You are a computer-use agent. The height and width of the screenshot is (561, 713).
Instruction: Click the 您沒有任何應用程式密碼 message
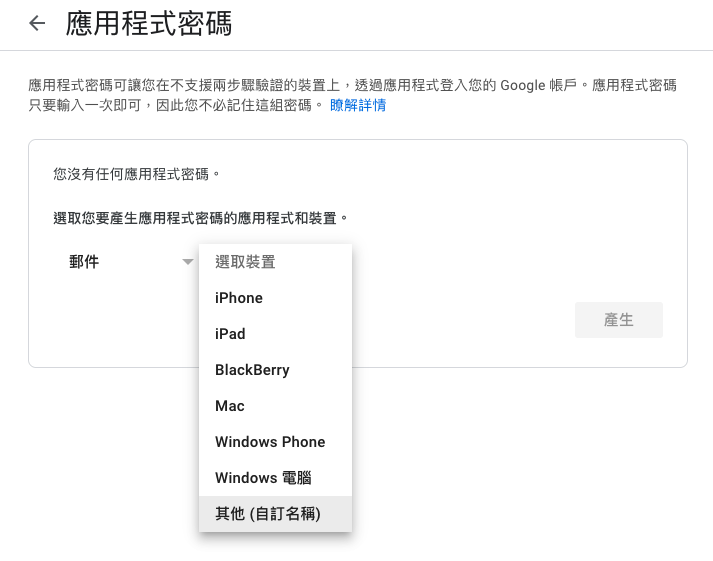[136, 174]
